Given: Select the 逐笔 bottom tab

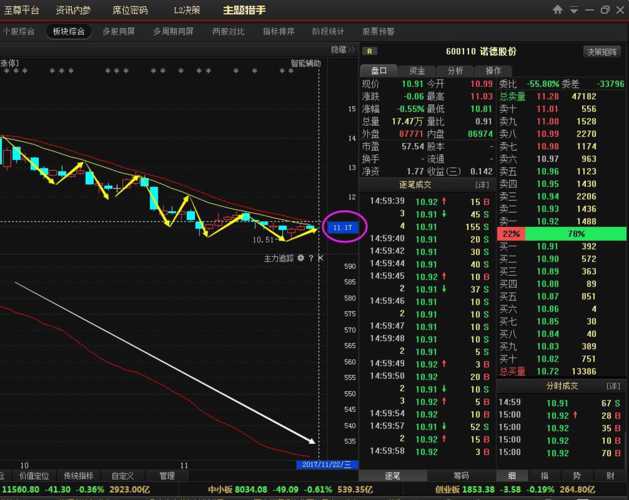Looking at the screenshot, I should point(392,476).
